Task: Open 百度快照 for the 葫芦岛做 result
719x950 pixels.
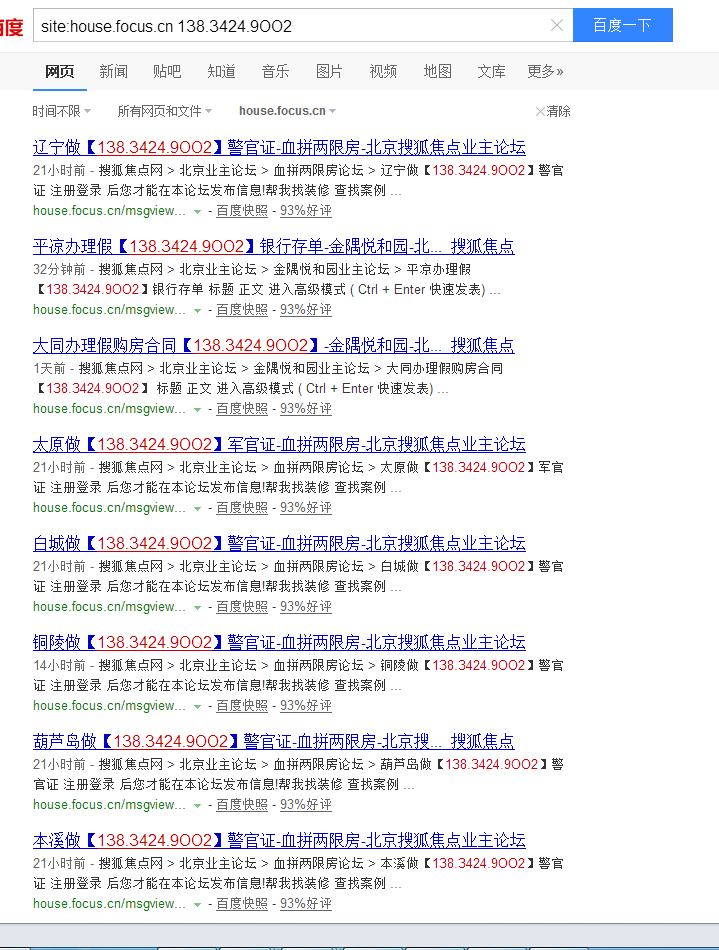Action: pos(242,805)
